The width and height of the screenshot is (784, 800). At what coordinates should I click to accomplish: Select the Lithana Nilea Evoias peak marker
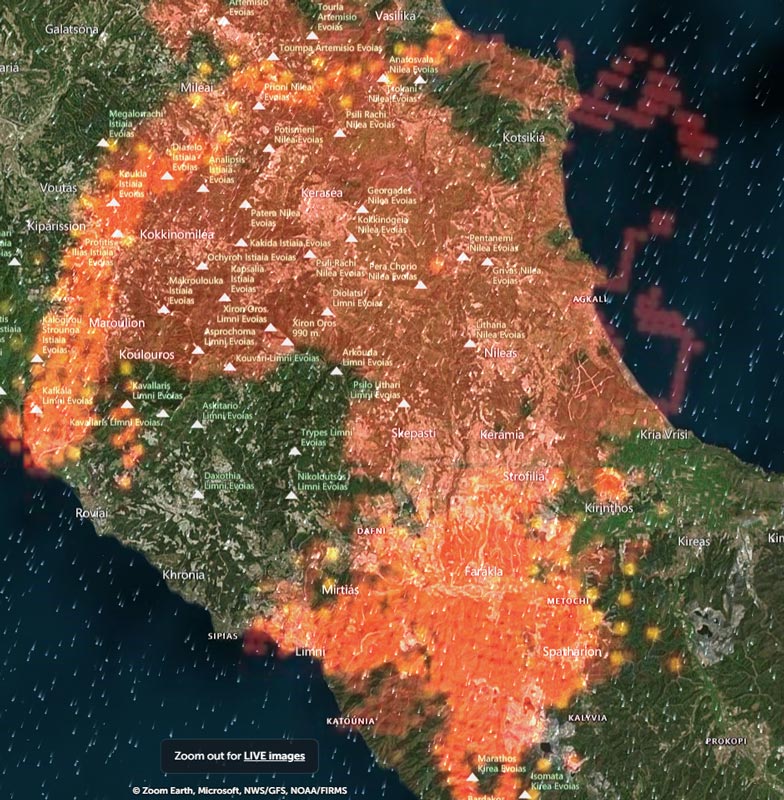470,343
